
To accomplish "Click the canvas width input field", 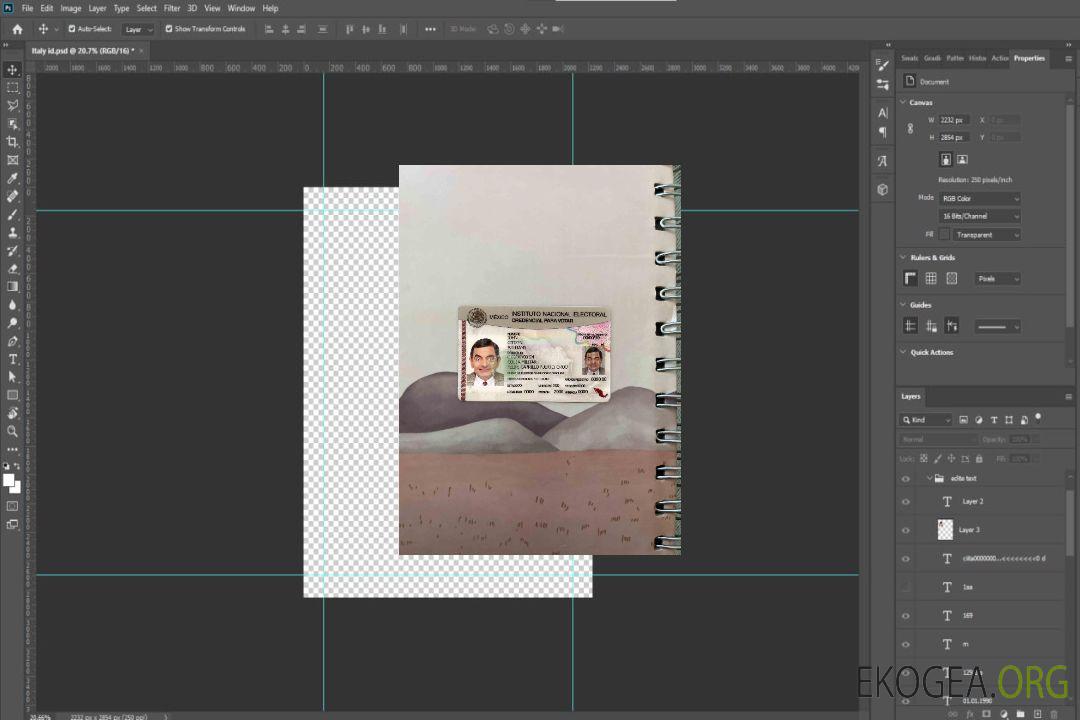I will click(953, 120).
